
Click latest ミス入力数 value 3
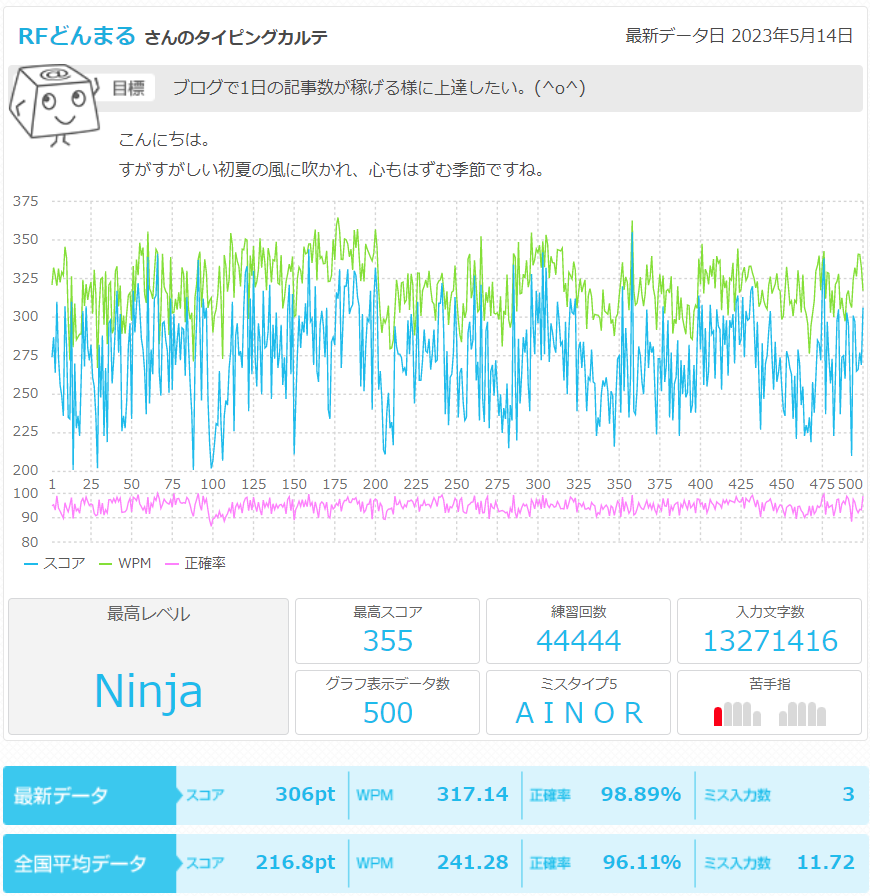848,794
